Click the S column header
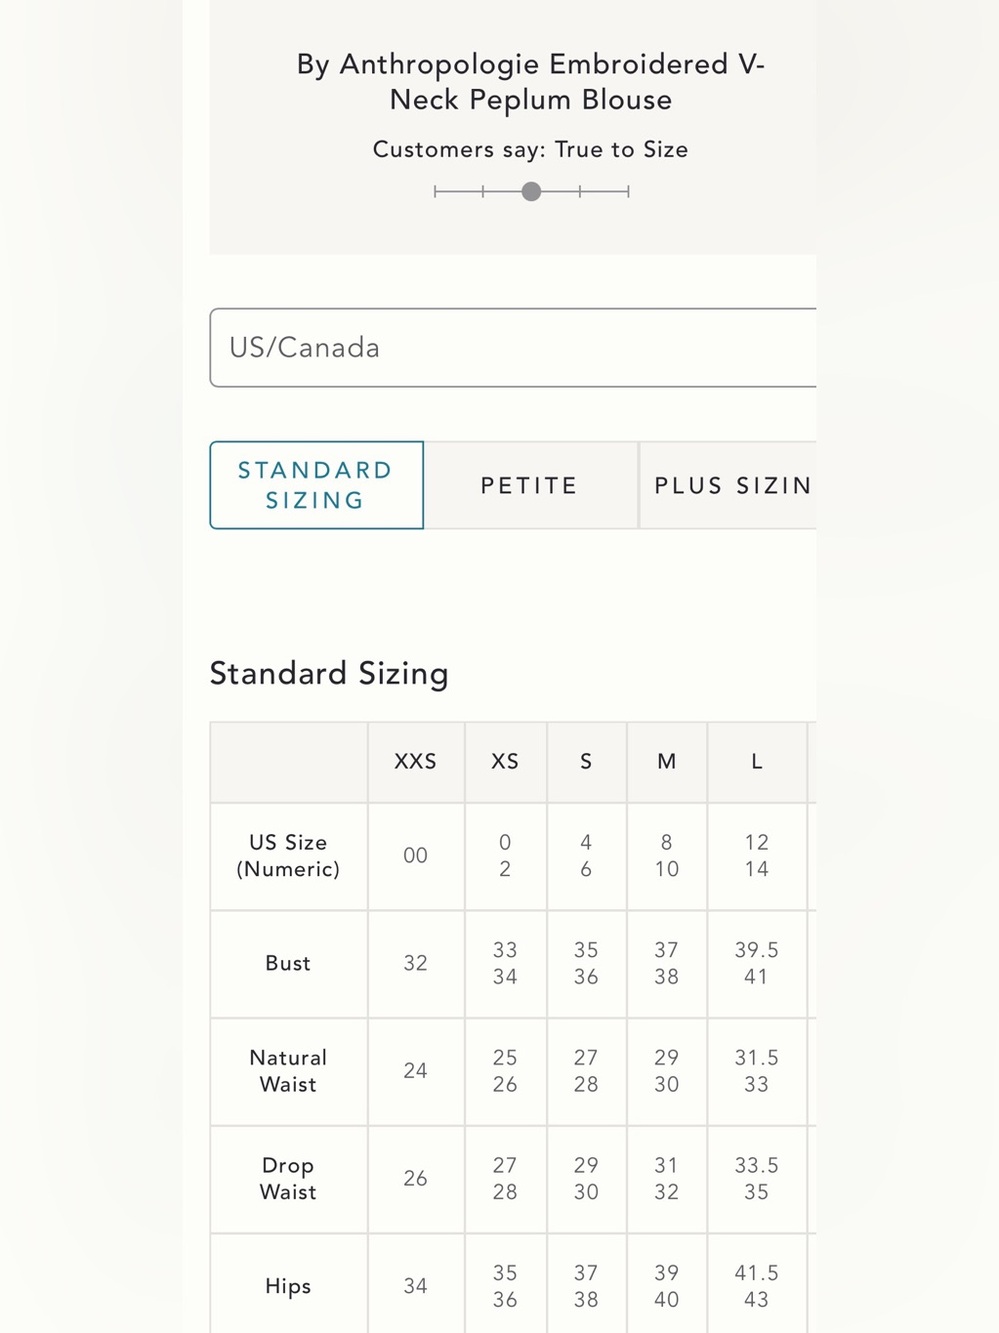The image size is (999, 1333). (586, 762)
